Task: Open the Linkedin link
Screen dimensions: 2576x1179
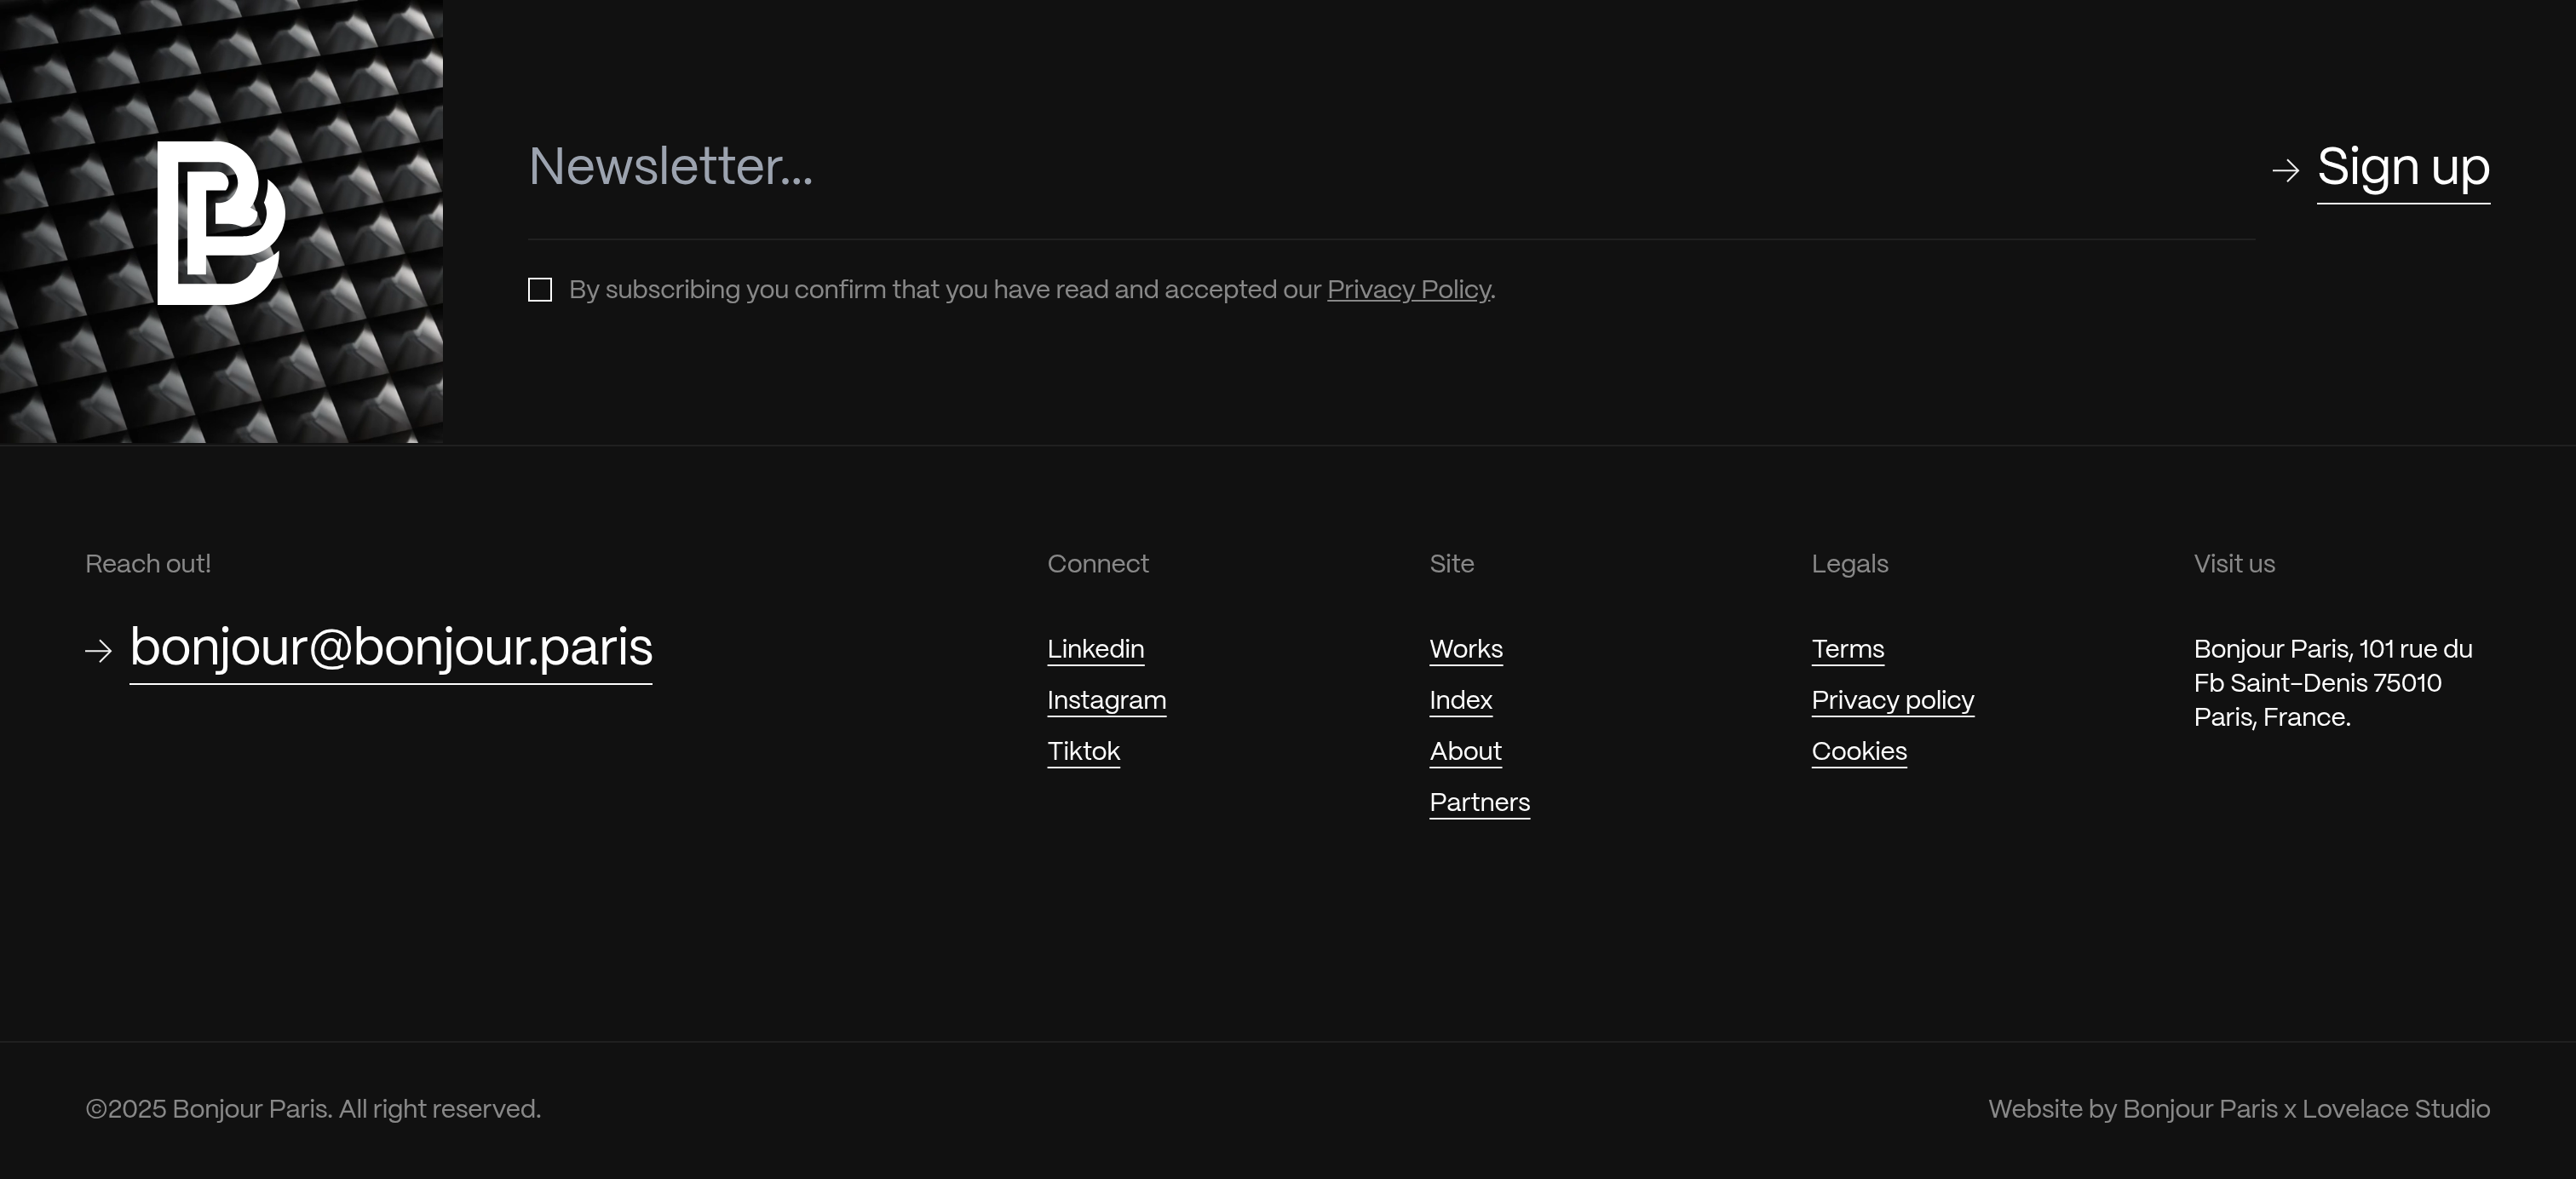Action: click(1096, 649)
